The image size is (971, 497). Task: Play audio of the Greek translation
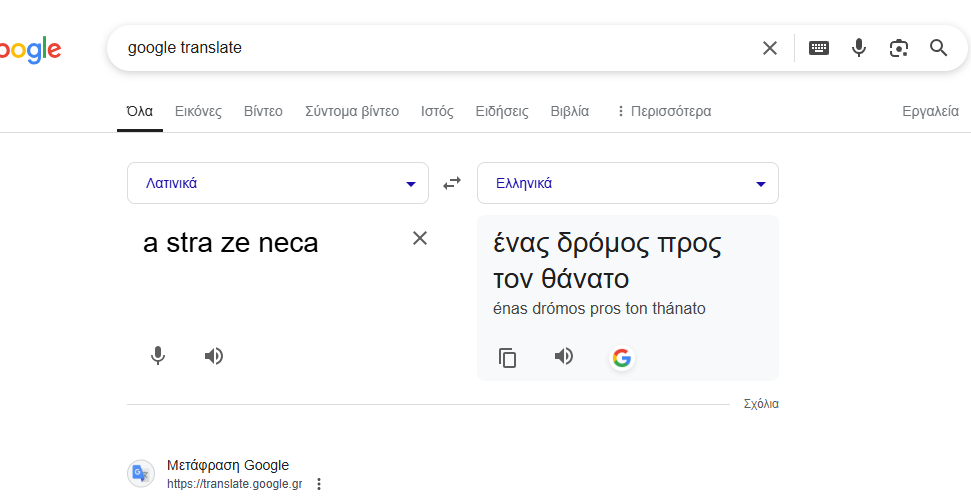(x=564, y=356)
